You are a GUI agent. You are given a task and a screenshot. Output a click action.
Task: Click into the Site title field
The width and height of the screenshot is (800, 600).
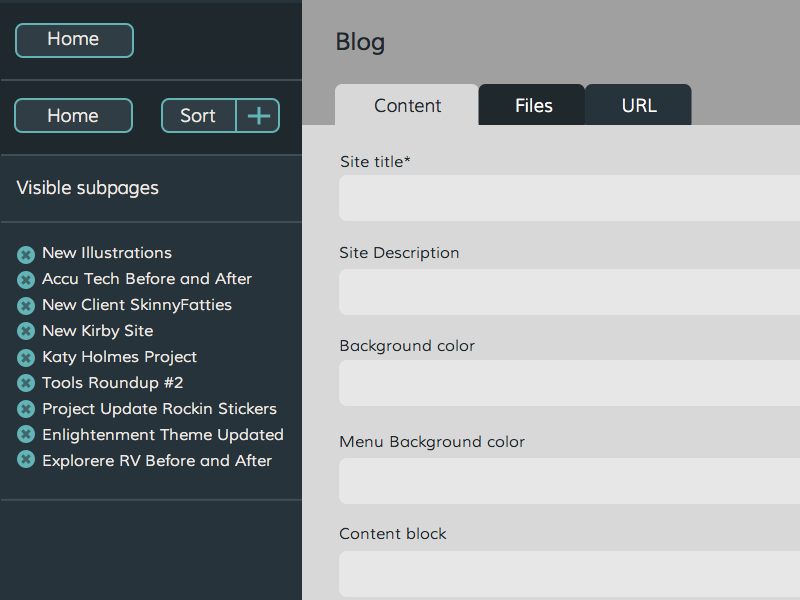[569, 198]
